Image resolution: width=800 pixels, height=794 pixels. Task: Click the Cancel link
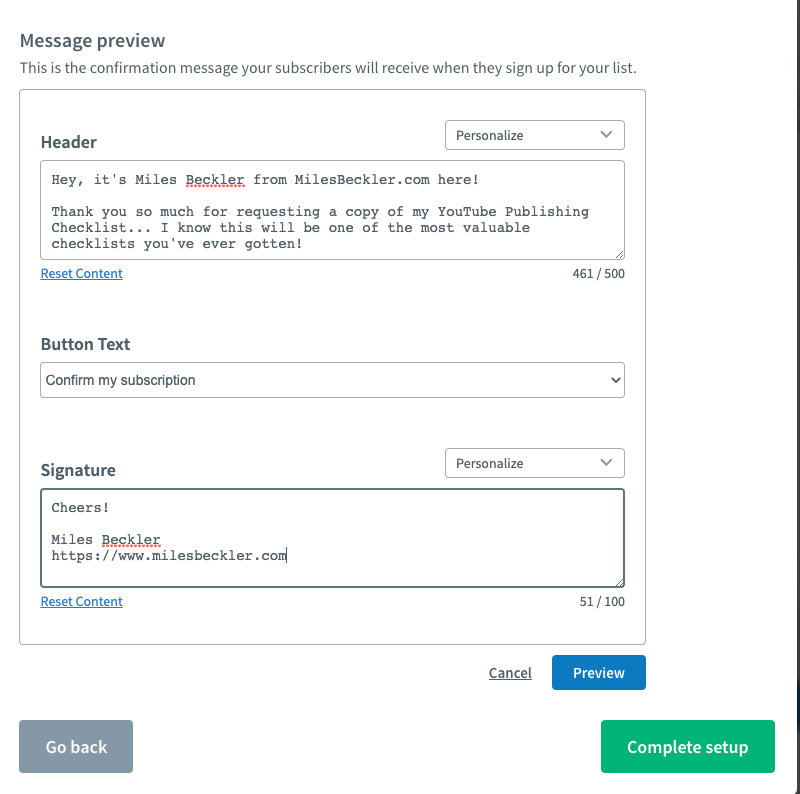[510, 673]
